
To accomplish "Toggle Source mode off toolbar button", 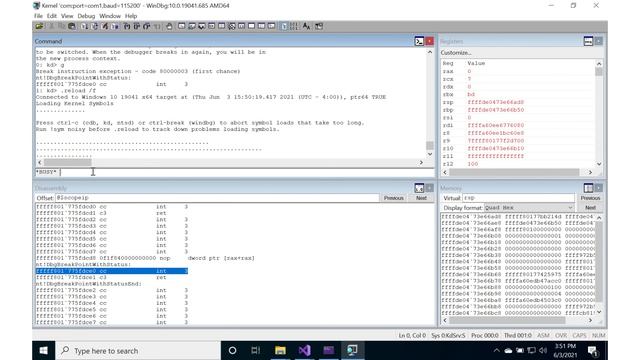I will pos(294,27).
